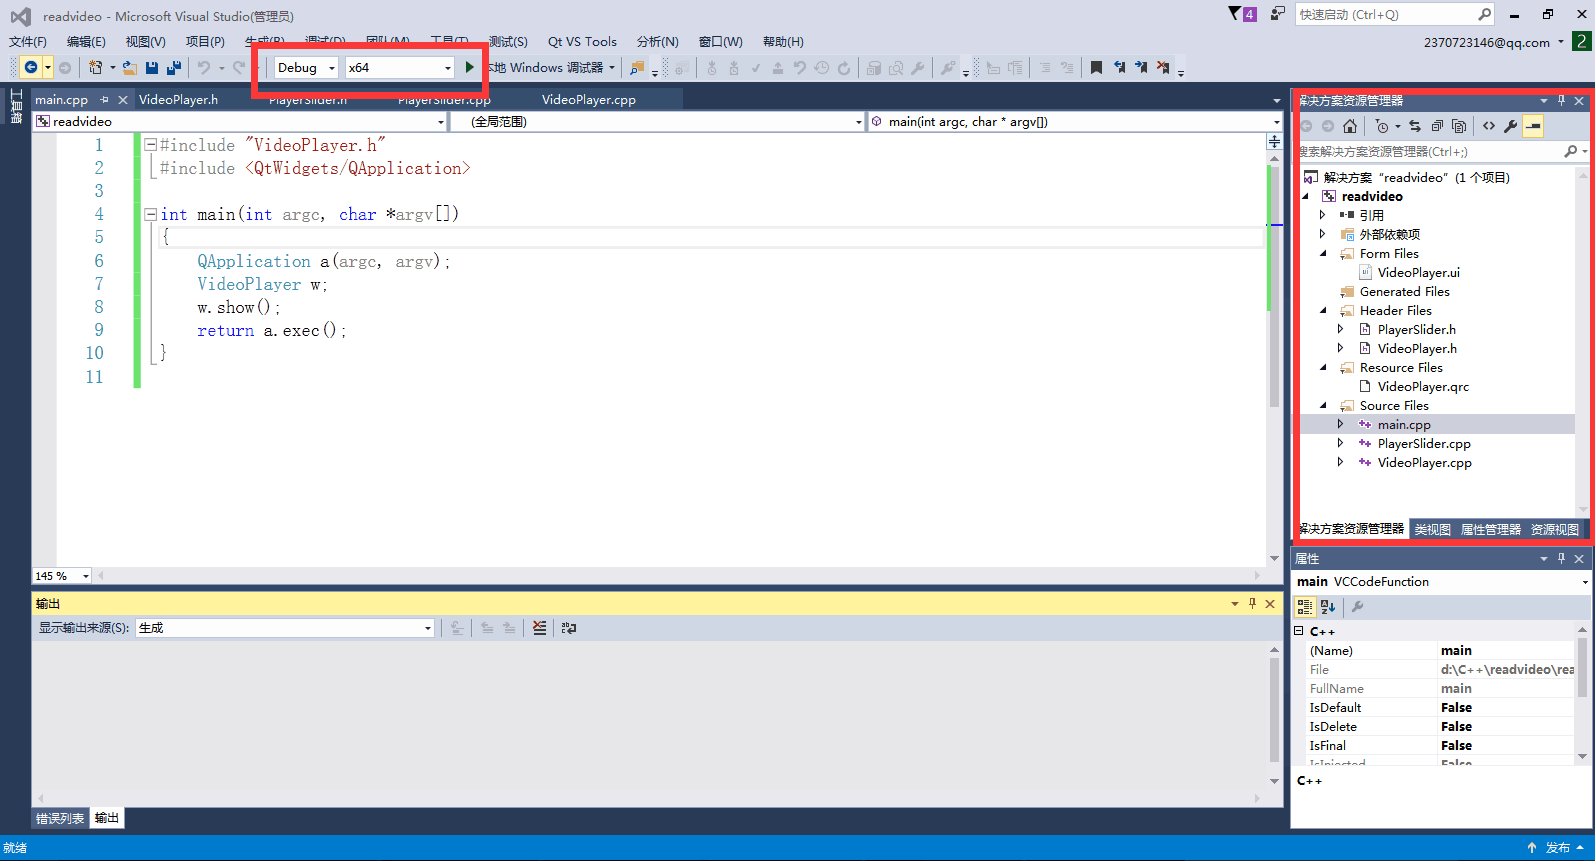This screenshot has height=861, width=1595.
Task: Toggle Categorized view in Properties panel
Action: [x=1305, y=606]
